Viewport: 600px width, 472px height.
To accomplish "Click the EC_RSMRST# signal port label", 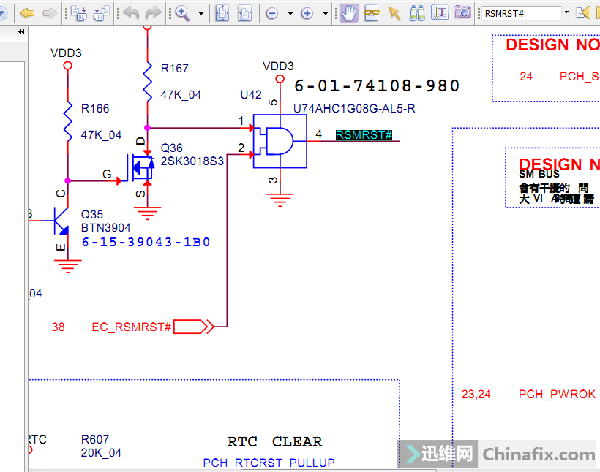I will click(133, 327).
